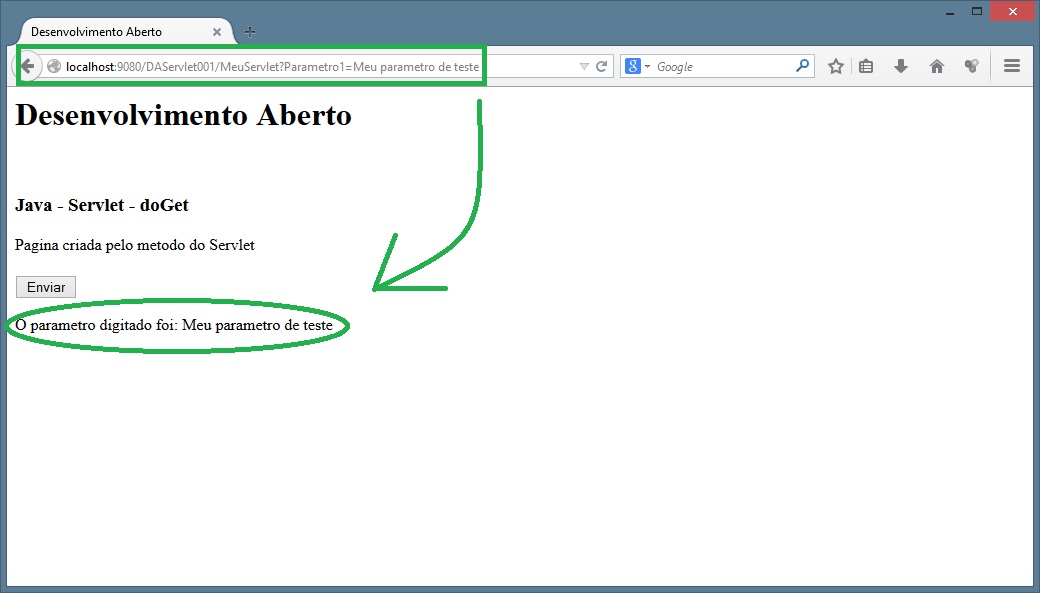Viewport: 1040px width, 593px height.
Task: Click the three-circles sharing icon in toolbar
Action: tap(970, 67)
